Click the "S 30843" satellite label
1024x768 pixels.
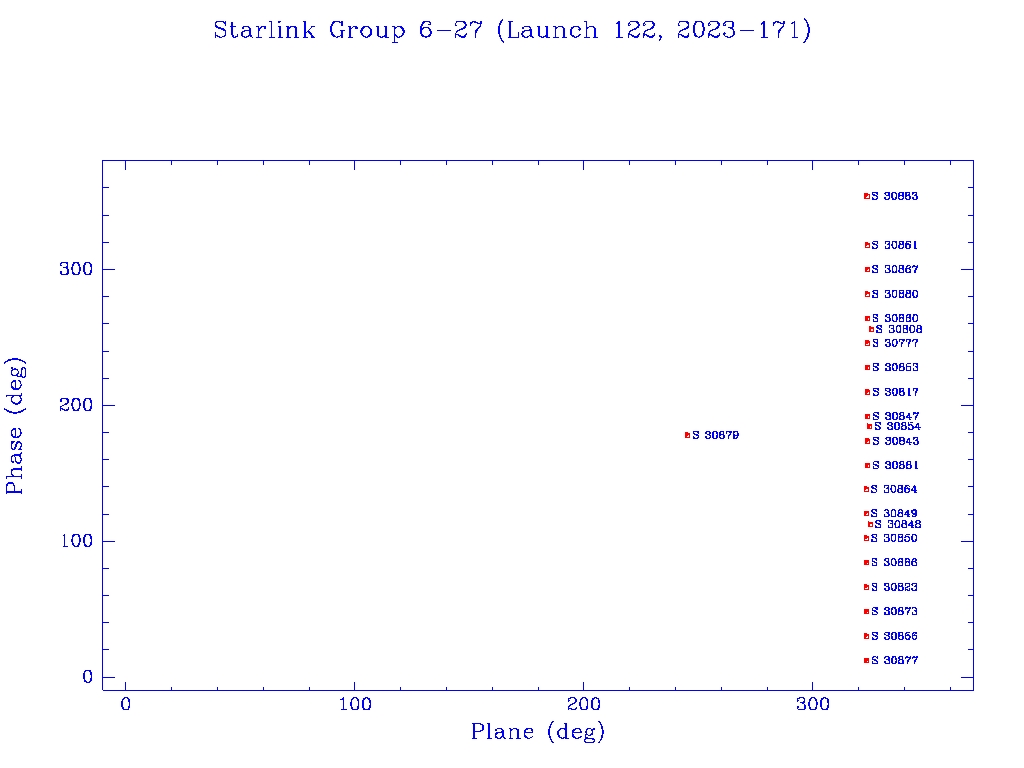click(895, 441)
